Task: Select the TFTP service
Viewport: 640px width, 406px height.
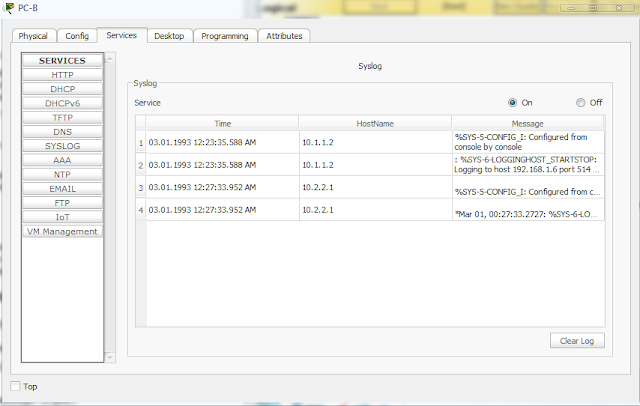Action: point(62,118)
